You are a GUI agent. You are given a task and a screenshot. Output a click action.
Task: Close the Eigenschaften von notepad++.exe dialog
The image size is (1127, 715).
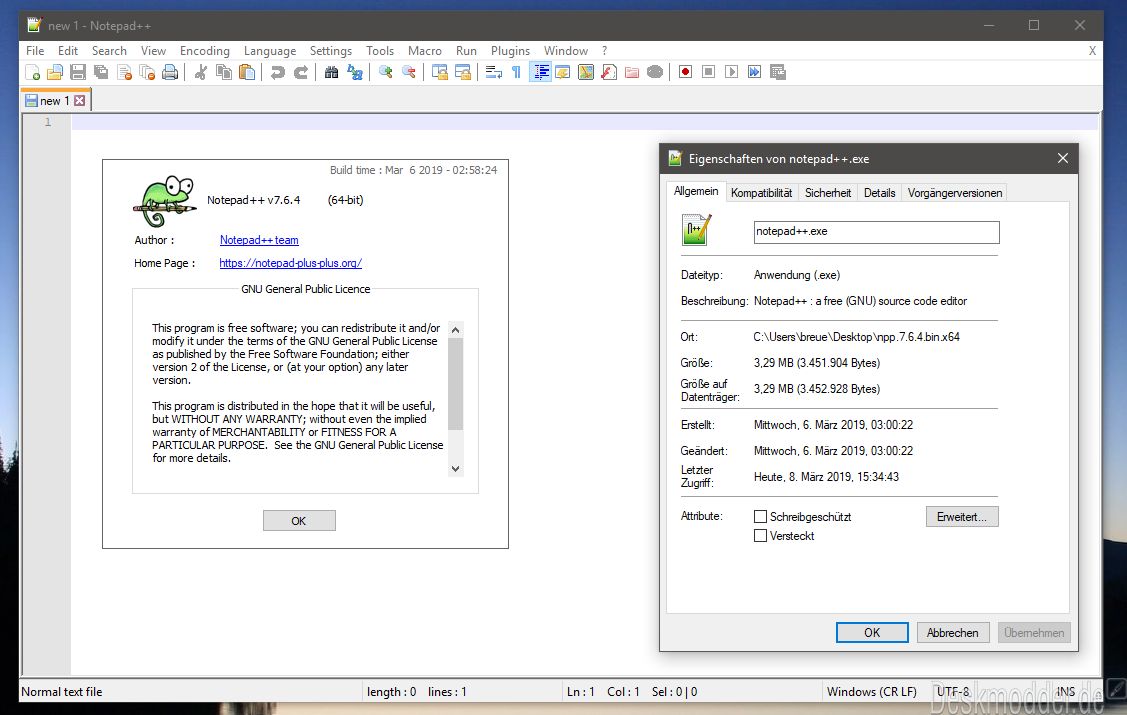(x=1062, y=159)
